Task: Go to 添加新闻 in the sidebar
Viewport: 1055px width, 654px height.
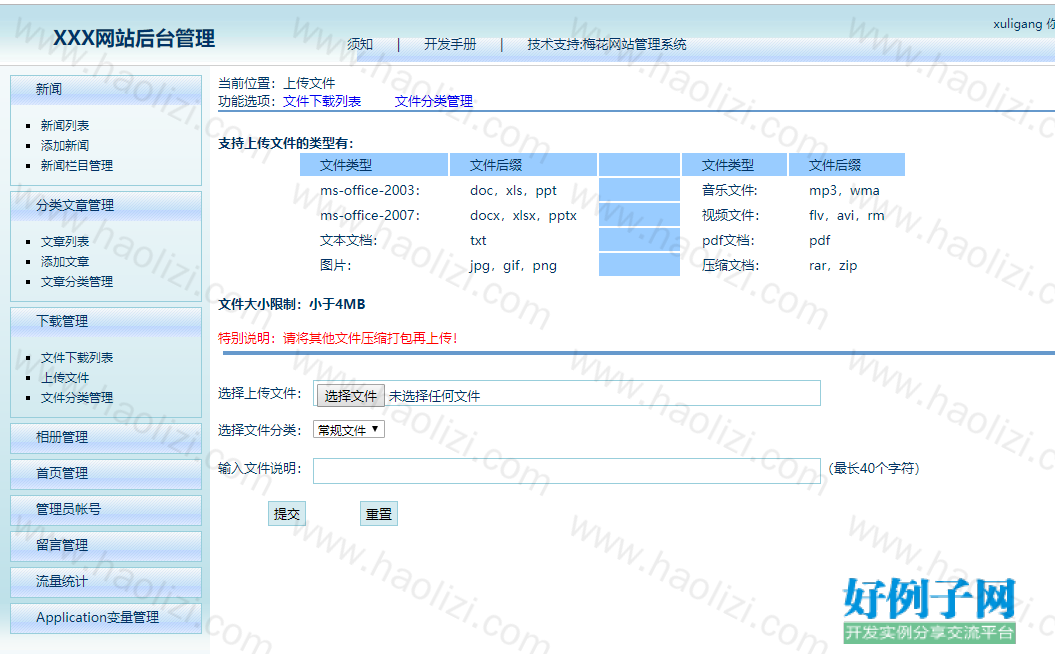Action: (65, 145)
